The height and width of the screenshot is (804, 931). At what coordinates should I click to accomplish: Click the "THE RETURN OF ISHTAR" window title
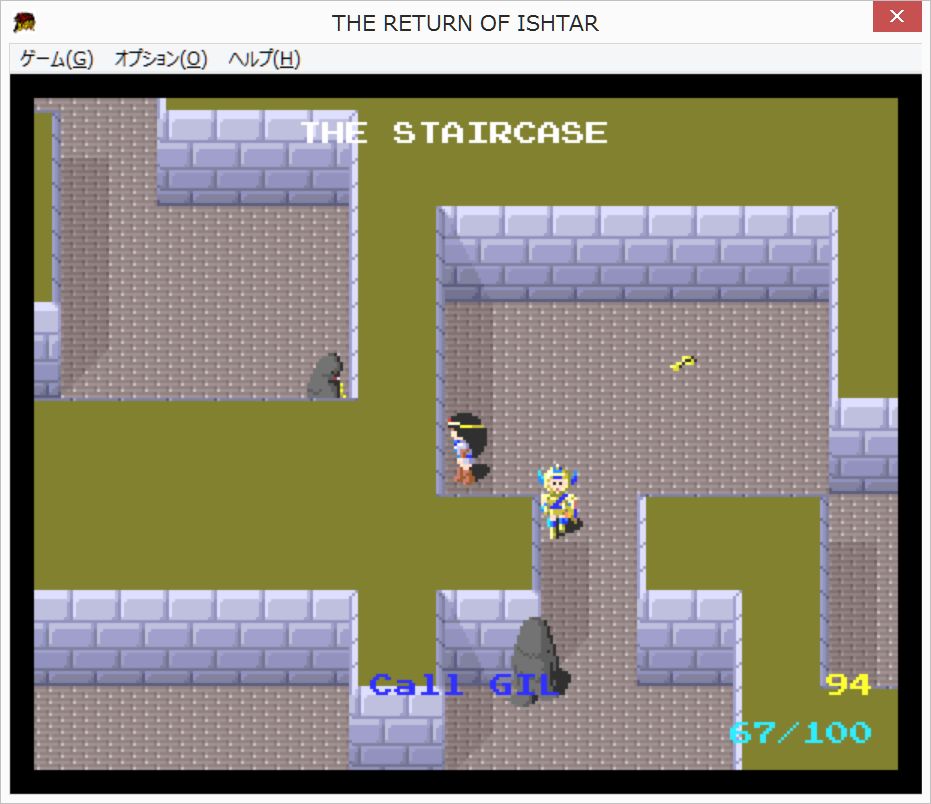click(465, 23)
